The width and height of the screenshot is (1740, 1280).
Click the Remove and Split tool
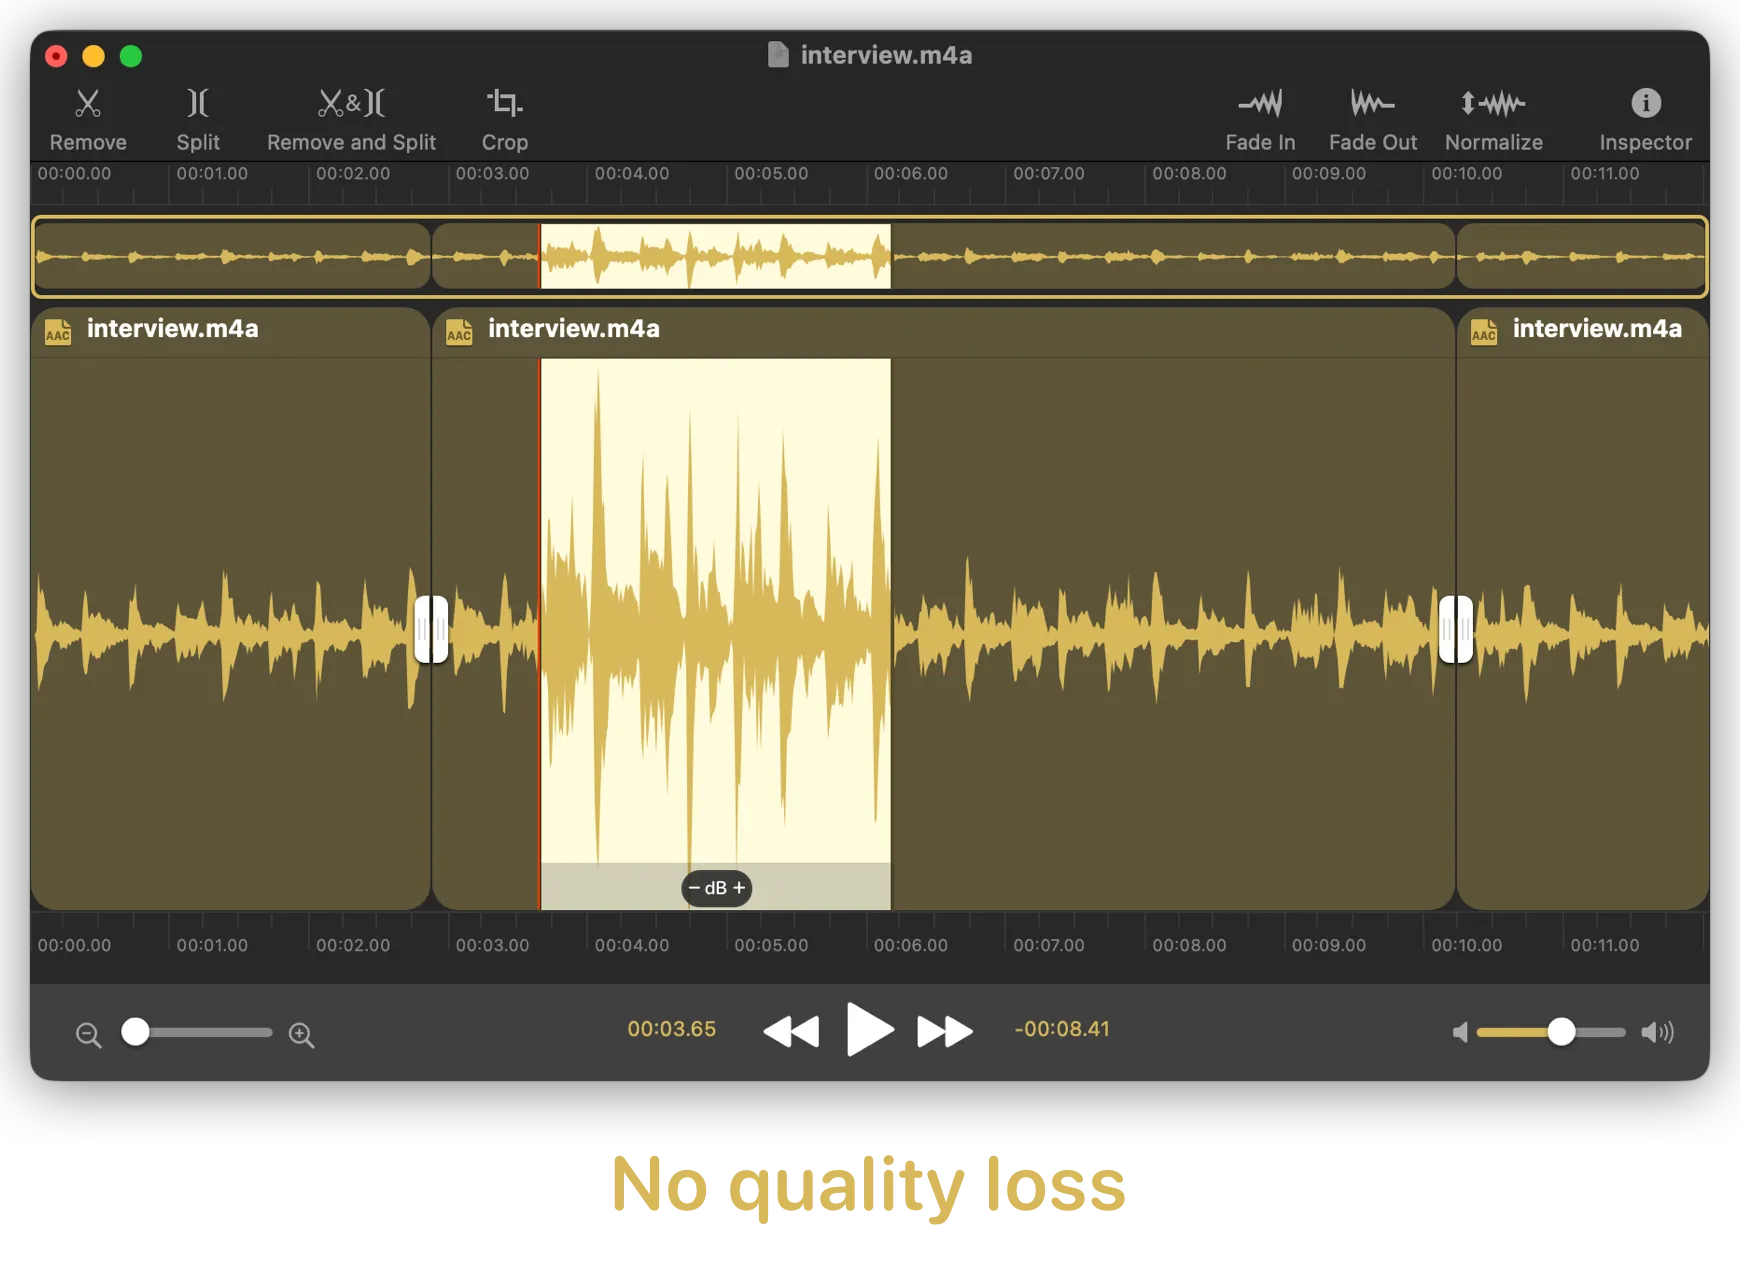(351, 118)
